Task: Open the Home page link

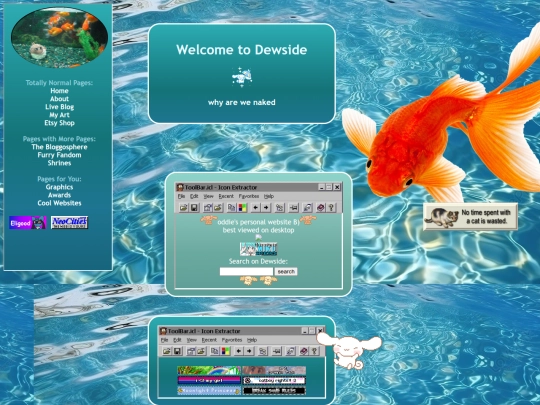Action: tap(59, 91)
